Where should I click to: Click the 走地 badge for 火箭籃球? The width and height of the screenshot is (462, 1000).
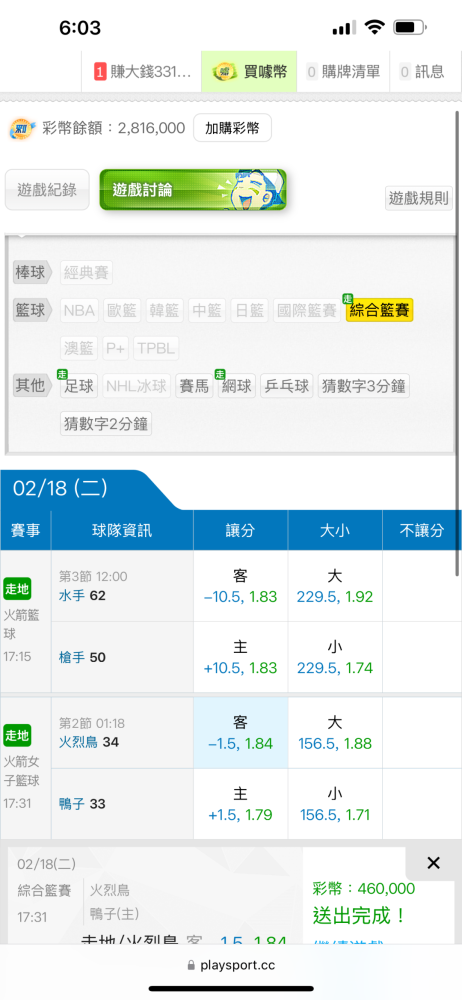click(17, 588)
